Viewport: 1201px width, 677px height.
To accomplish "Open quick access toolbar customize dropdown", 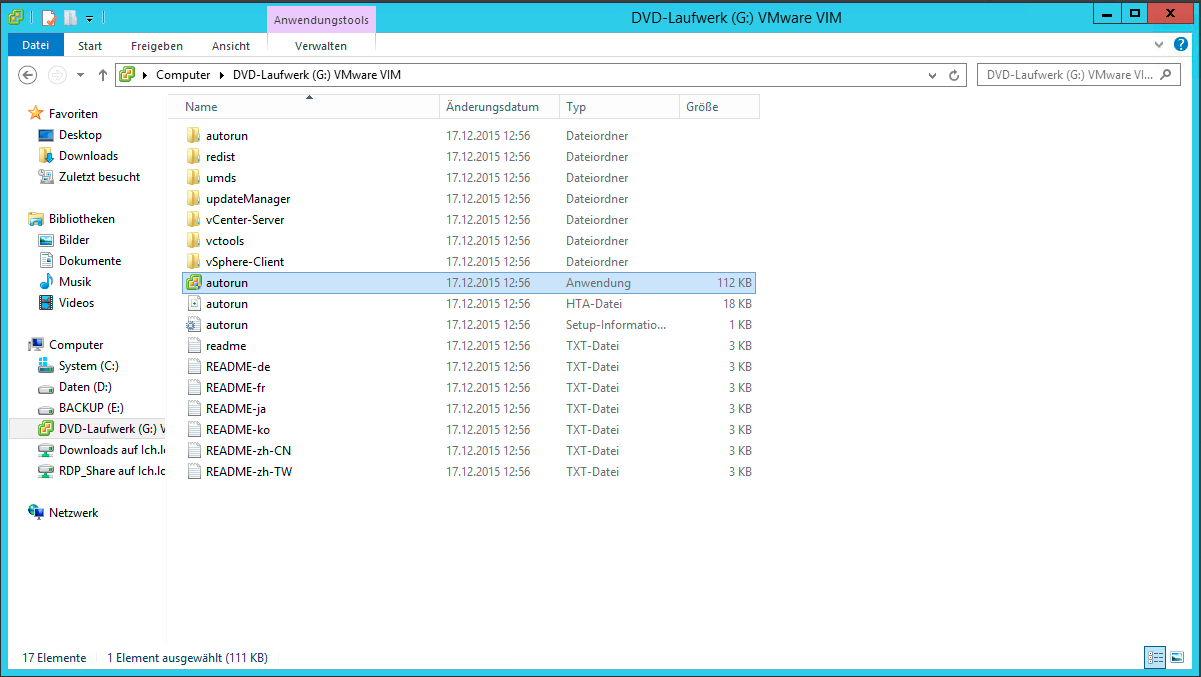I will pyautogui.click(x=89, y=18).
